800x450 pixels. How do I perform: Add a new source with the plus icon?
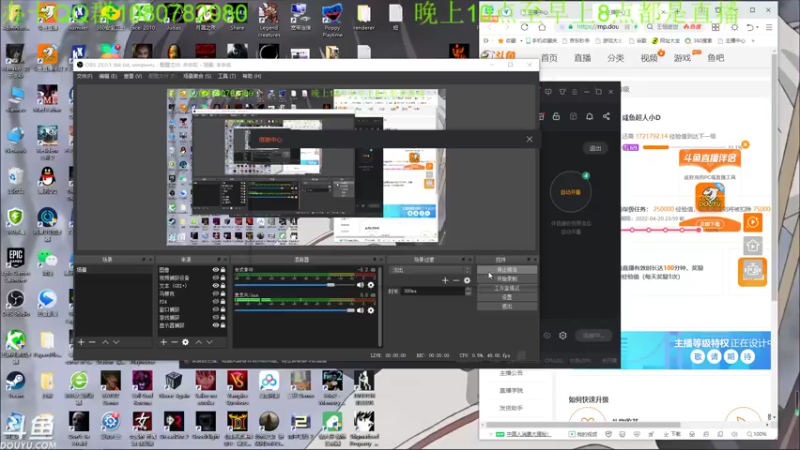tap(163, 342)
